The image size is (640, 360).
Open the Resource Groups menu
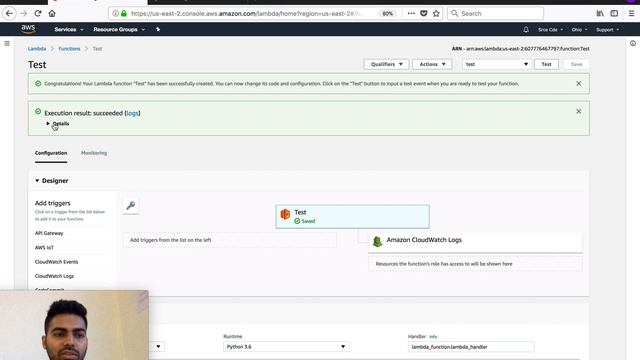click(x=119, y=29)
